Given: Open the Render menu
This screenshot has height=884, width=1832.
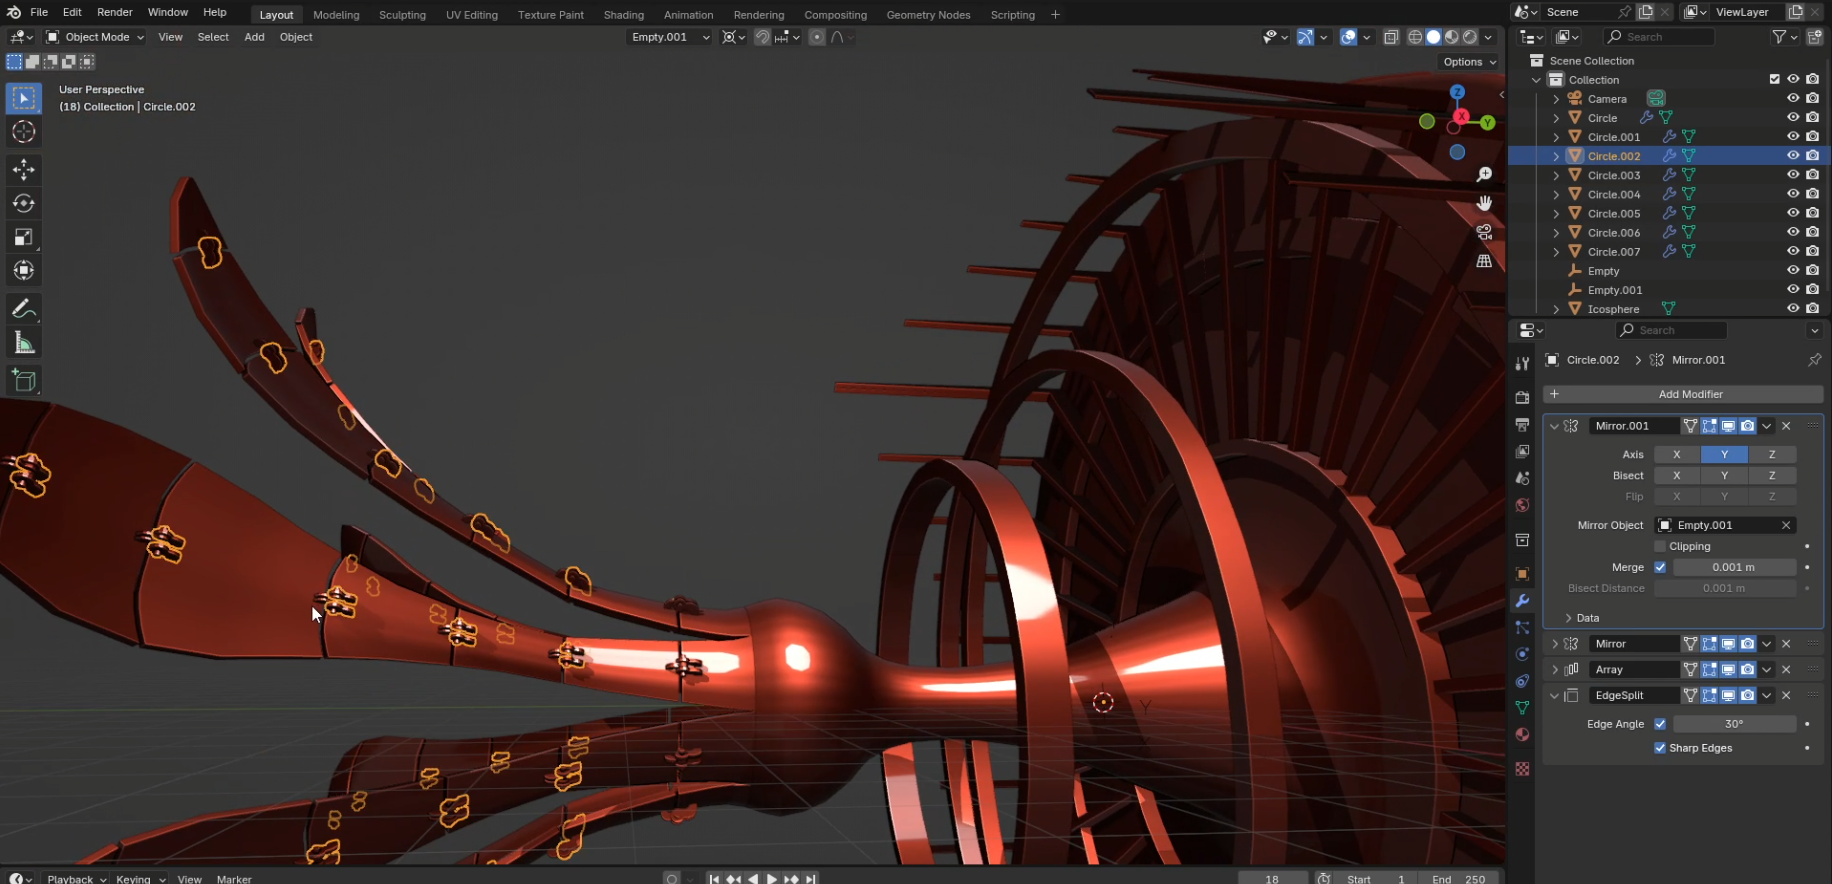Looking at the screenshot, I should (115, 12).
